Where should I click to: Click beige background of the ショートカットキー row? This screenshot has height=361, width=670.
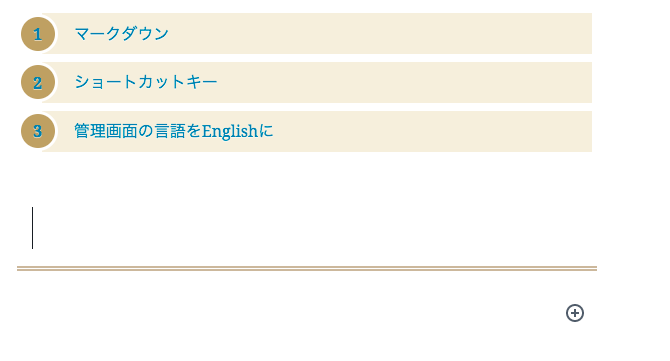click(x=404, y=82)
